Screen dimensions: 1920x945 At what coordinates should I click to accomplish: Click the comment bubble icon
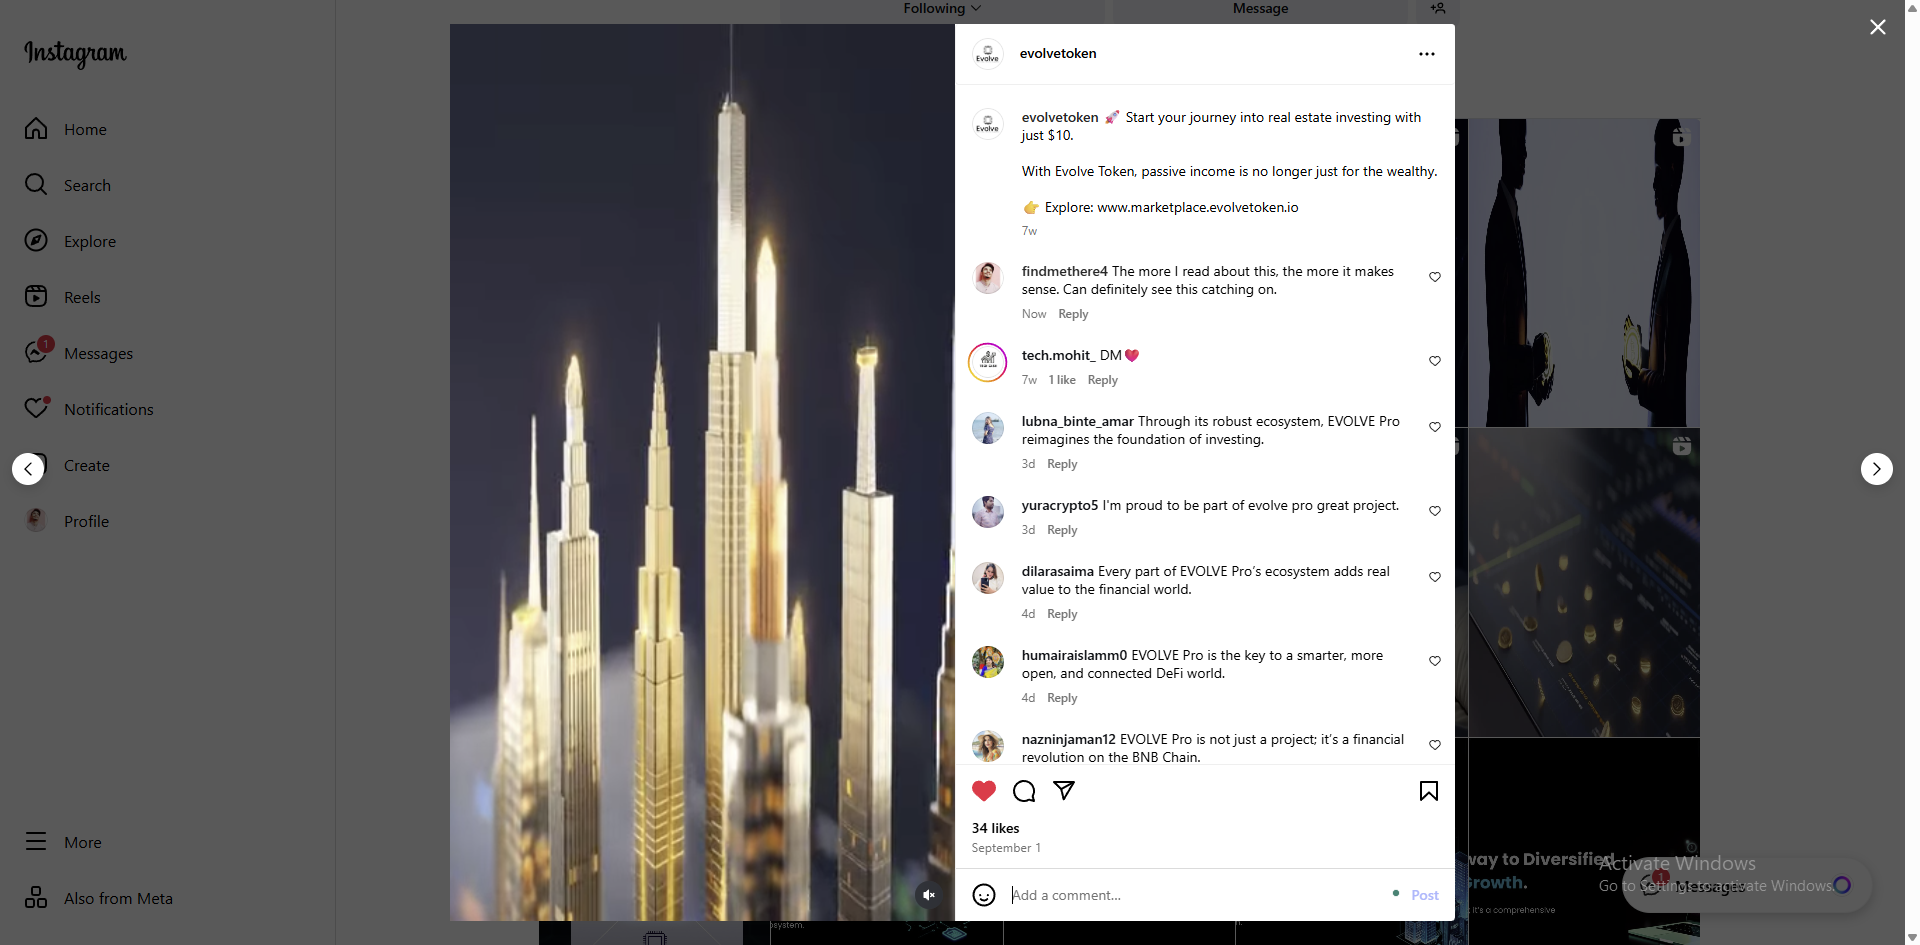pyautogui.click(x=1024, y=791)
